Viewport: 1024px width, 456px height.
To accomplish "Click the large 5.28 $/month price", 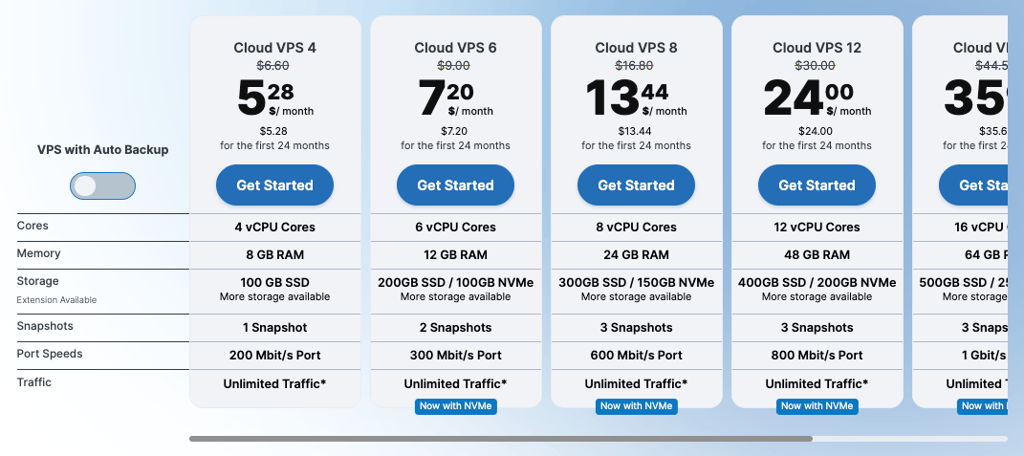I will (275, 99).
